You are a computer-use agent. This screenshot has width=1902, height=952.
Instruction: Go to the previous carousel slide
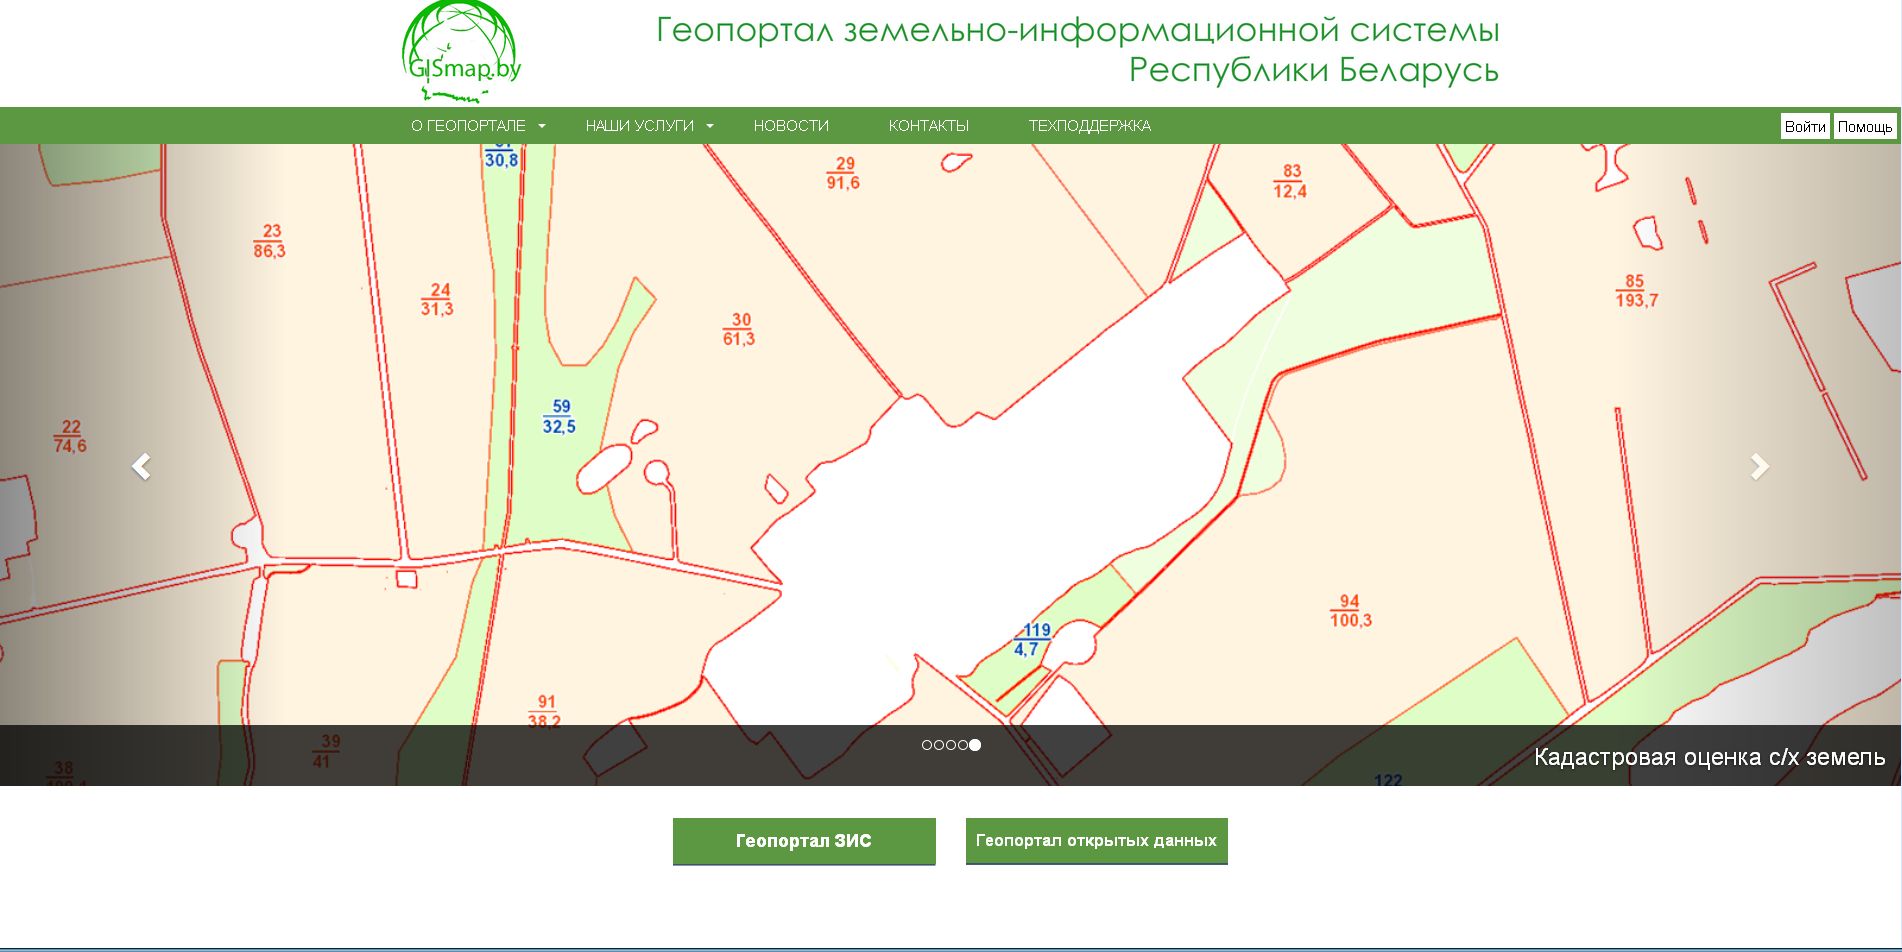[x=142, y=466]
